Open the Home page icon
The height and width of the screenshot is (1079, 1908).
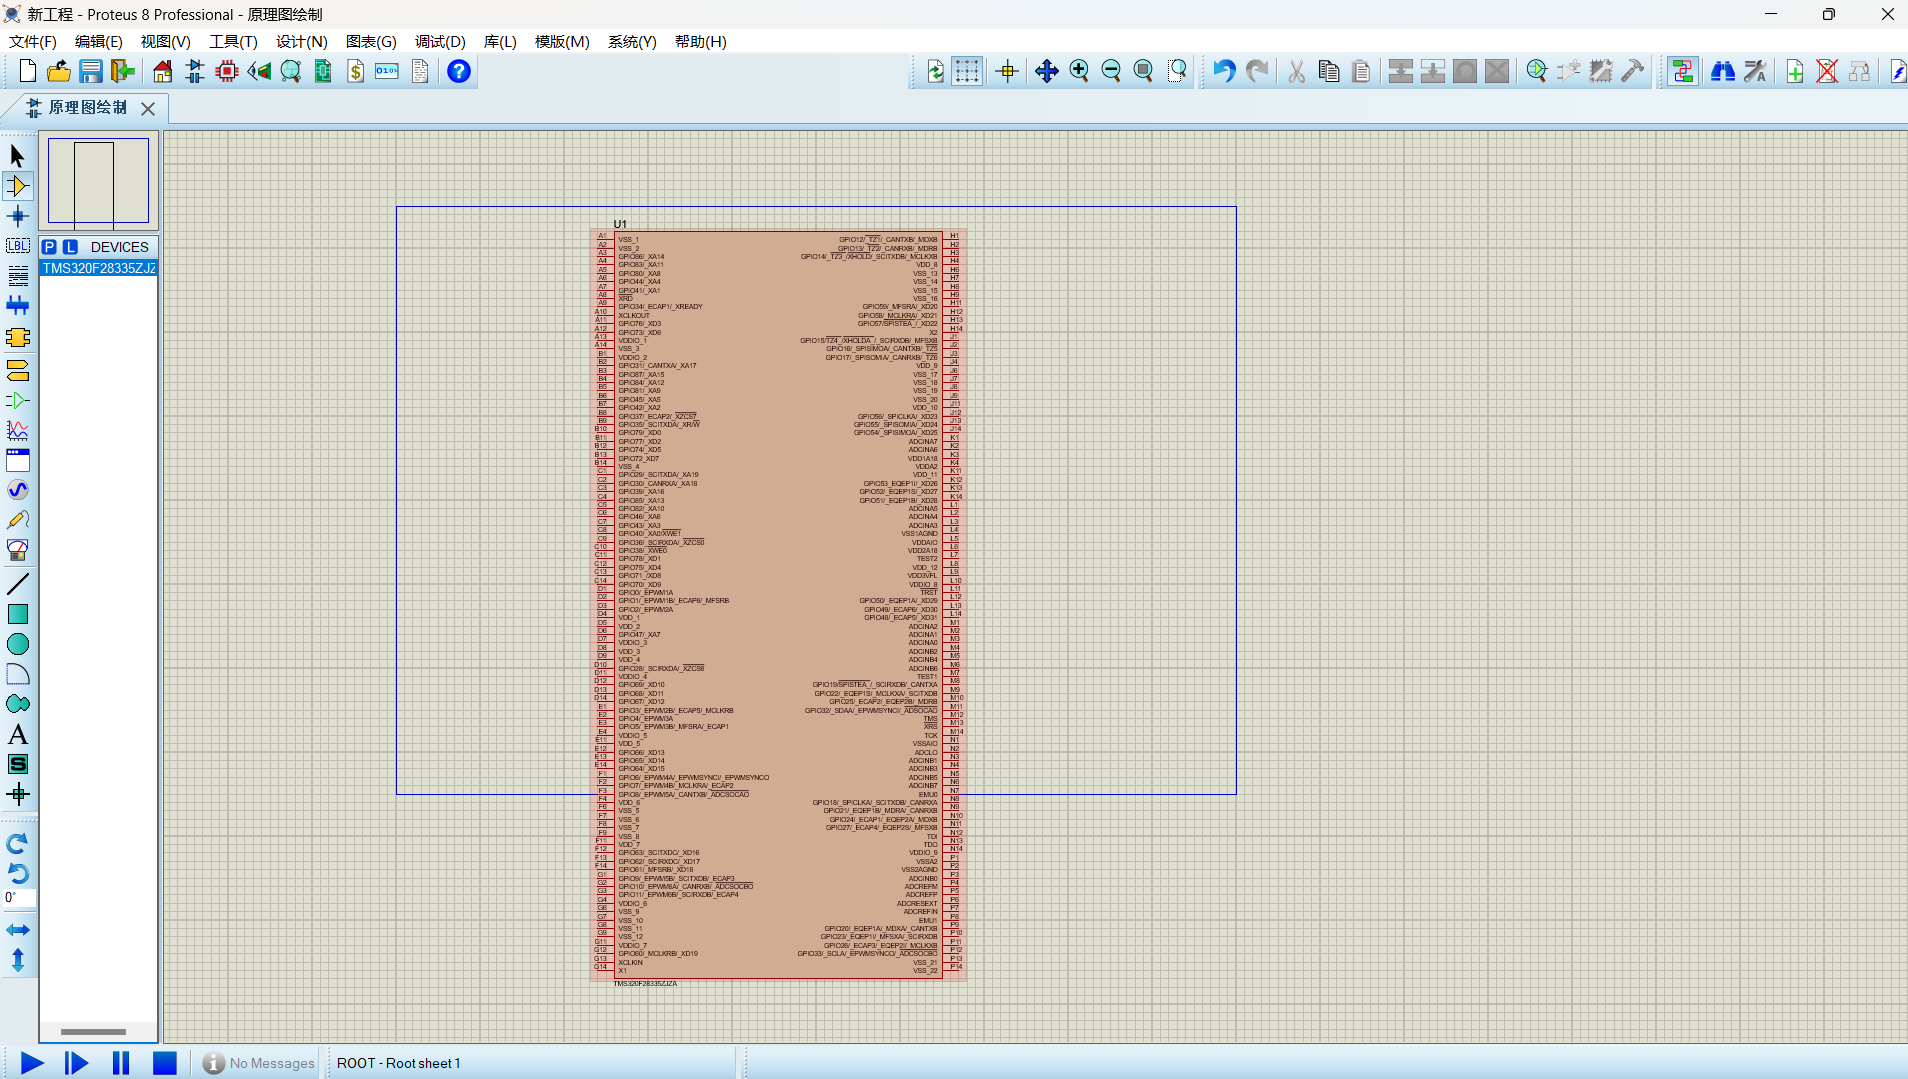click(x=162, y=71)
